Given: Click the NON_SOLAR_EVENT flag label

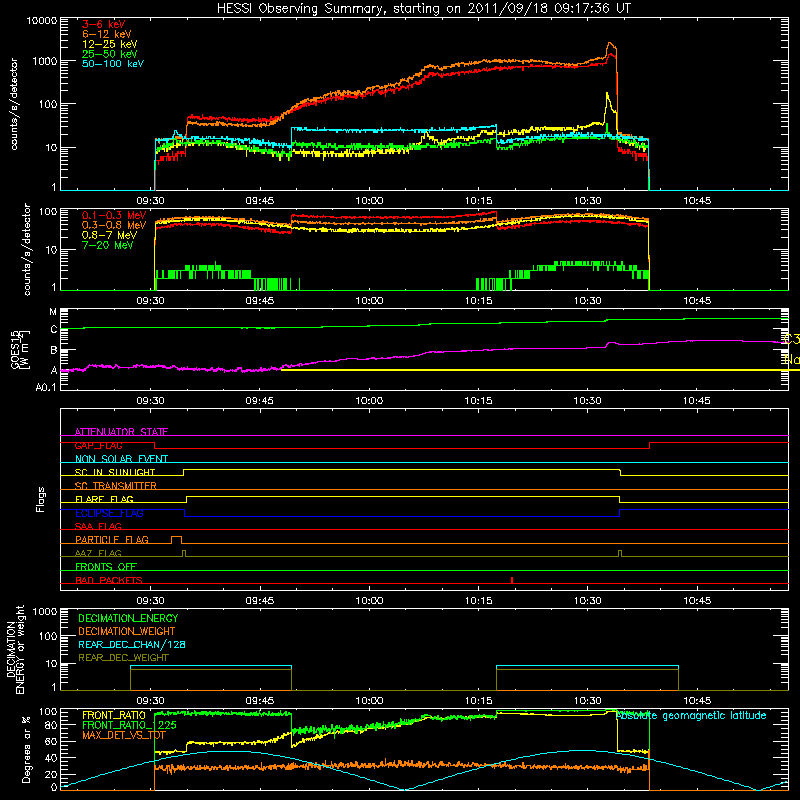Looking at the screenshot, I should (x=121, y=459).
